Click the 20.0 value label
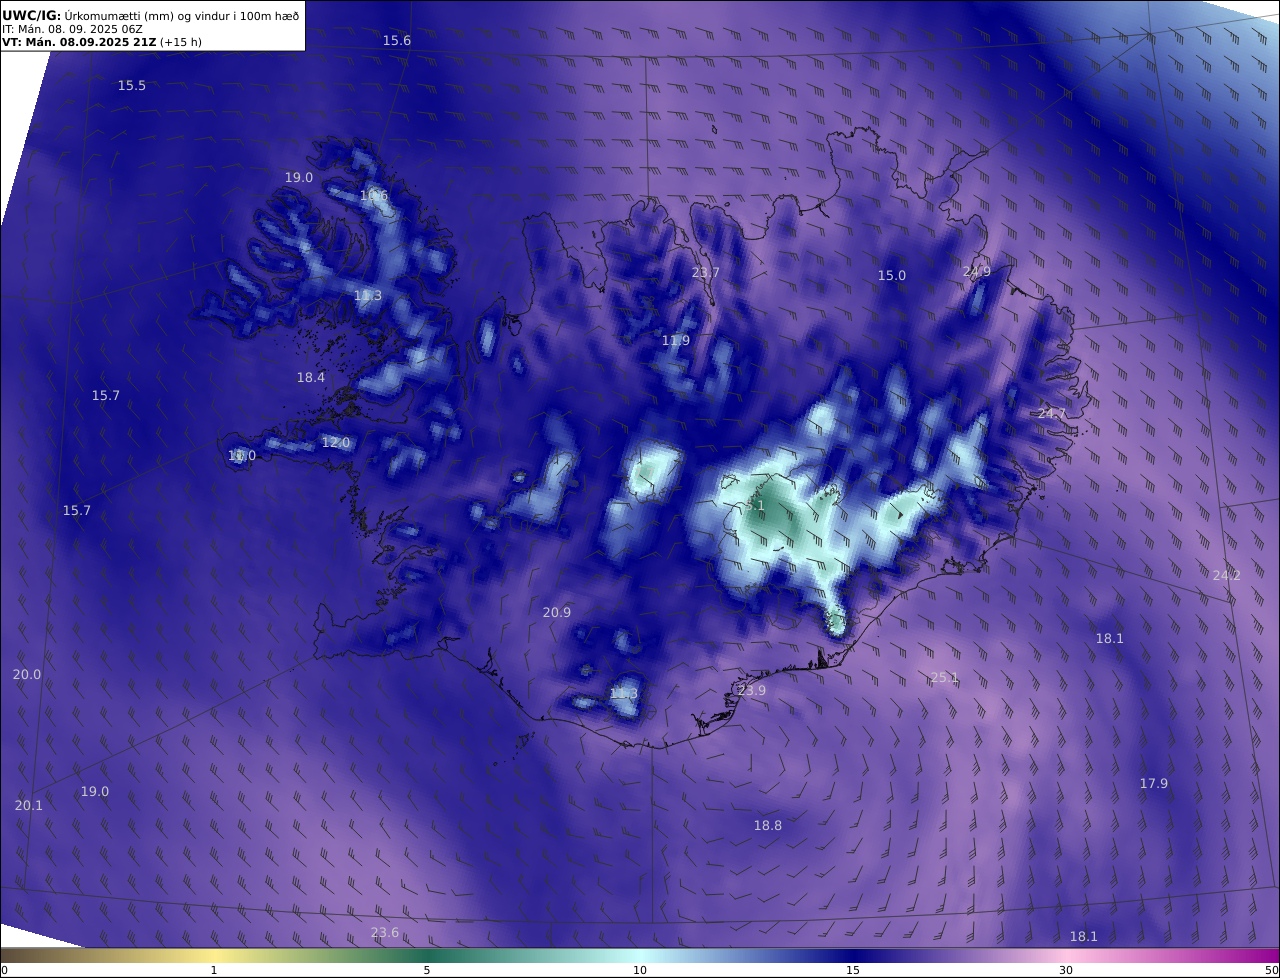 (27, 675)
